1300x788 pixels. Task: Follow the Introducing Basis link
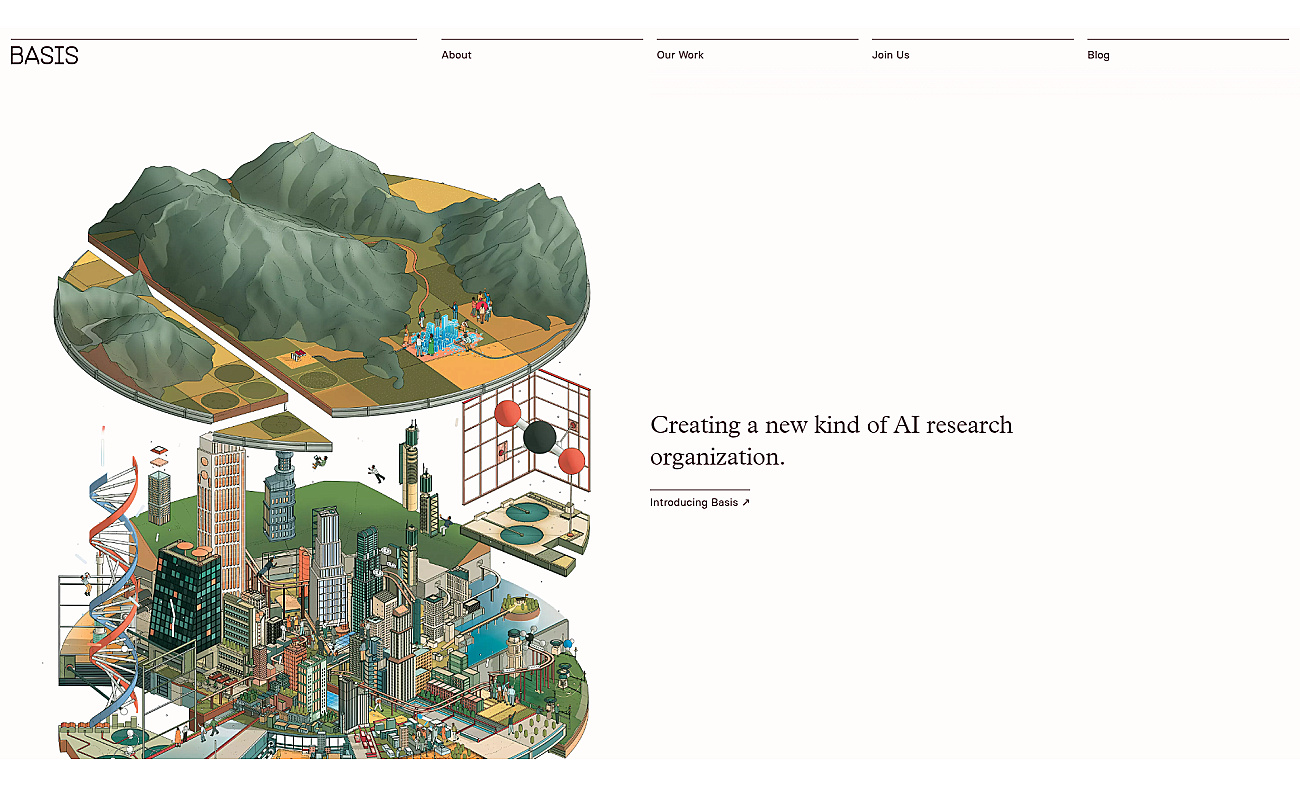pyautogui.click(x=699, y=502)
